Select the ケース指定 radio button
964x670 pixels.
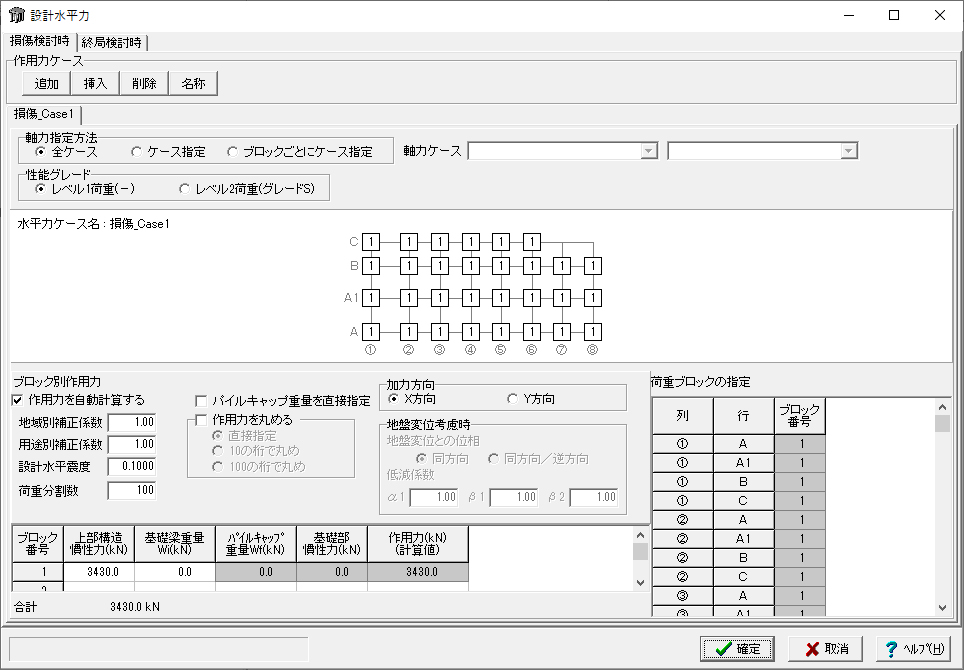pyautogui.click(x=136, y=151)
